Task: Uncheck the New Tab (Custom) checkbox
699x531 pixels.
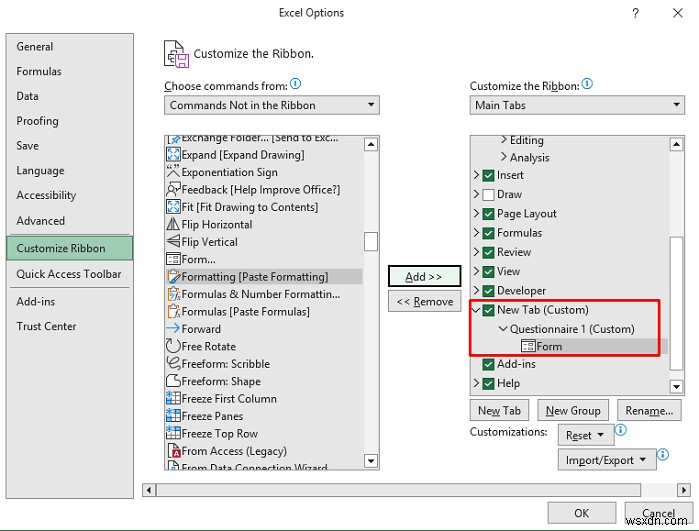Action: point(488,310)
